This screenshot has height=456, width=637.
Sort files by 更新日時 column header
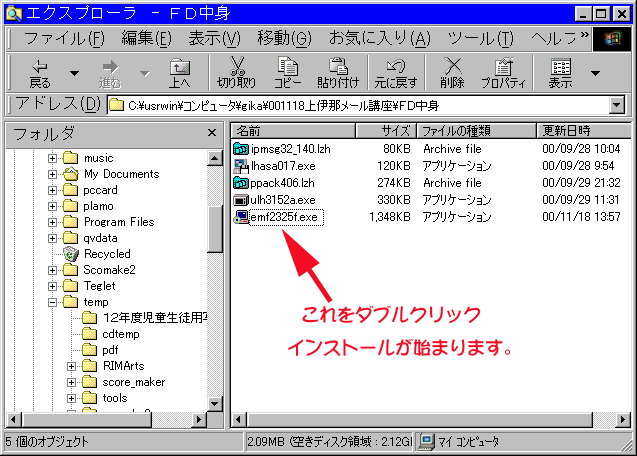584,131
